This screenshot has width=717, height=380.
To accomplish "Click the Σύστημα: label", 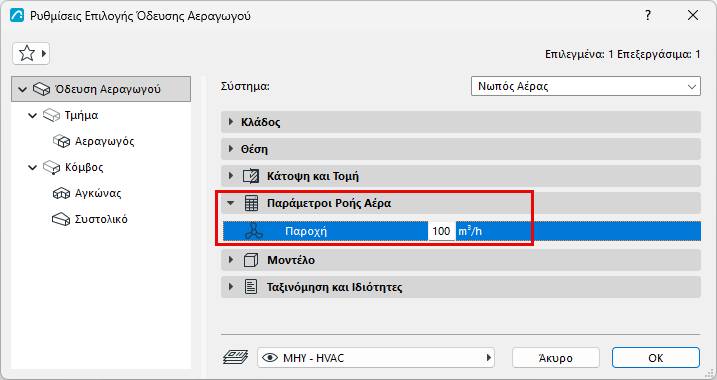I will click(x=245, y=86).
